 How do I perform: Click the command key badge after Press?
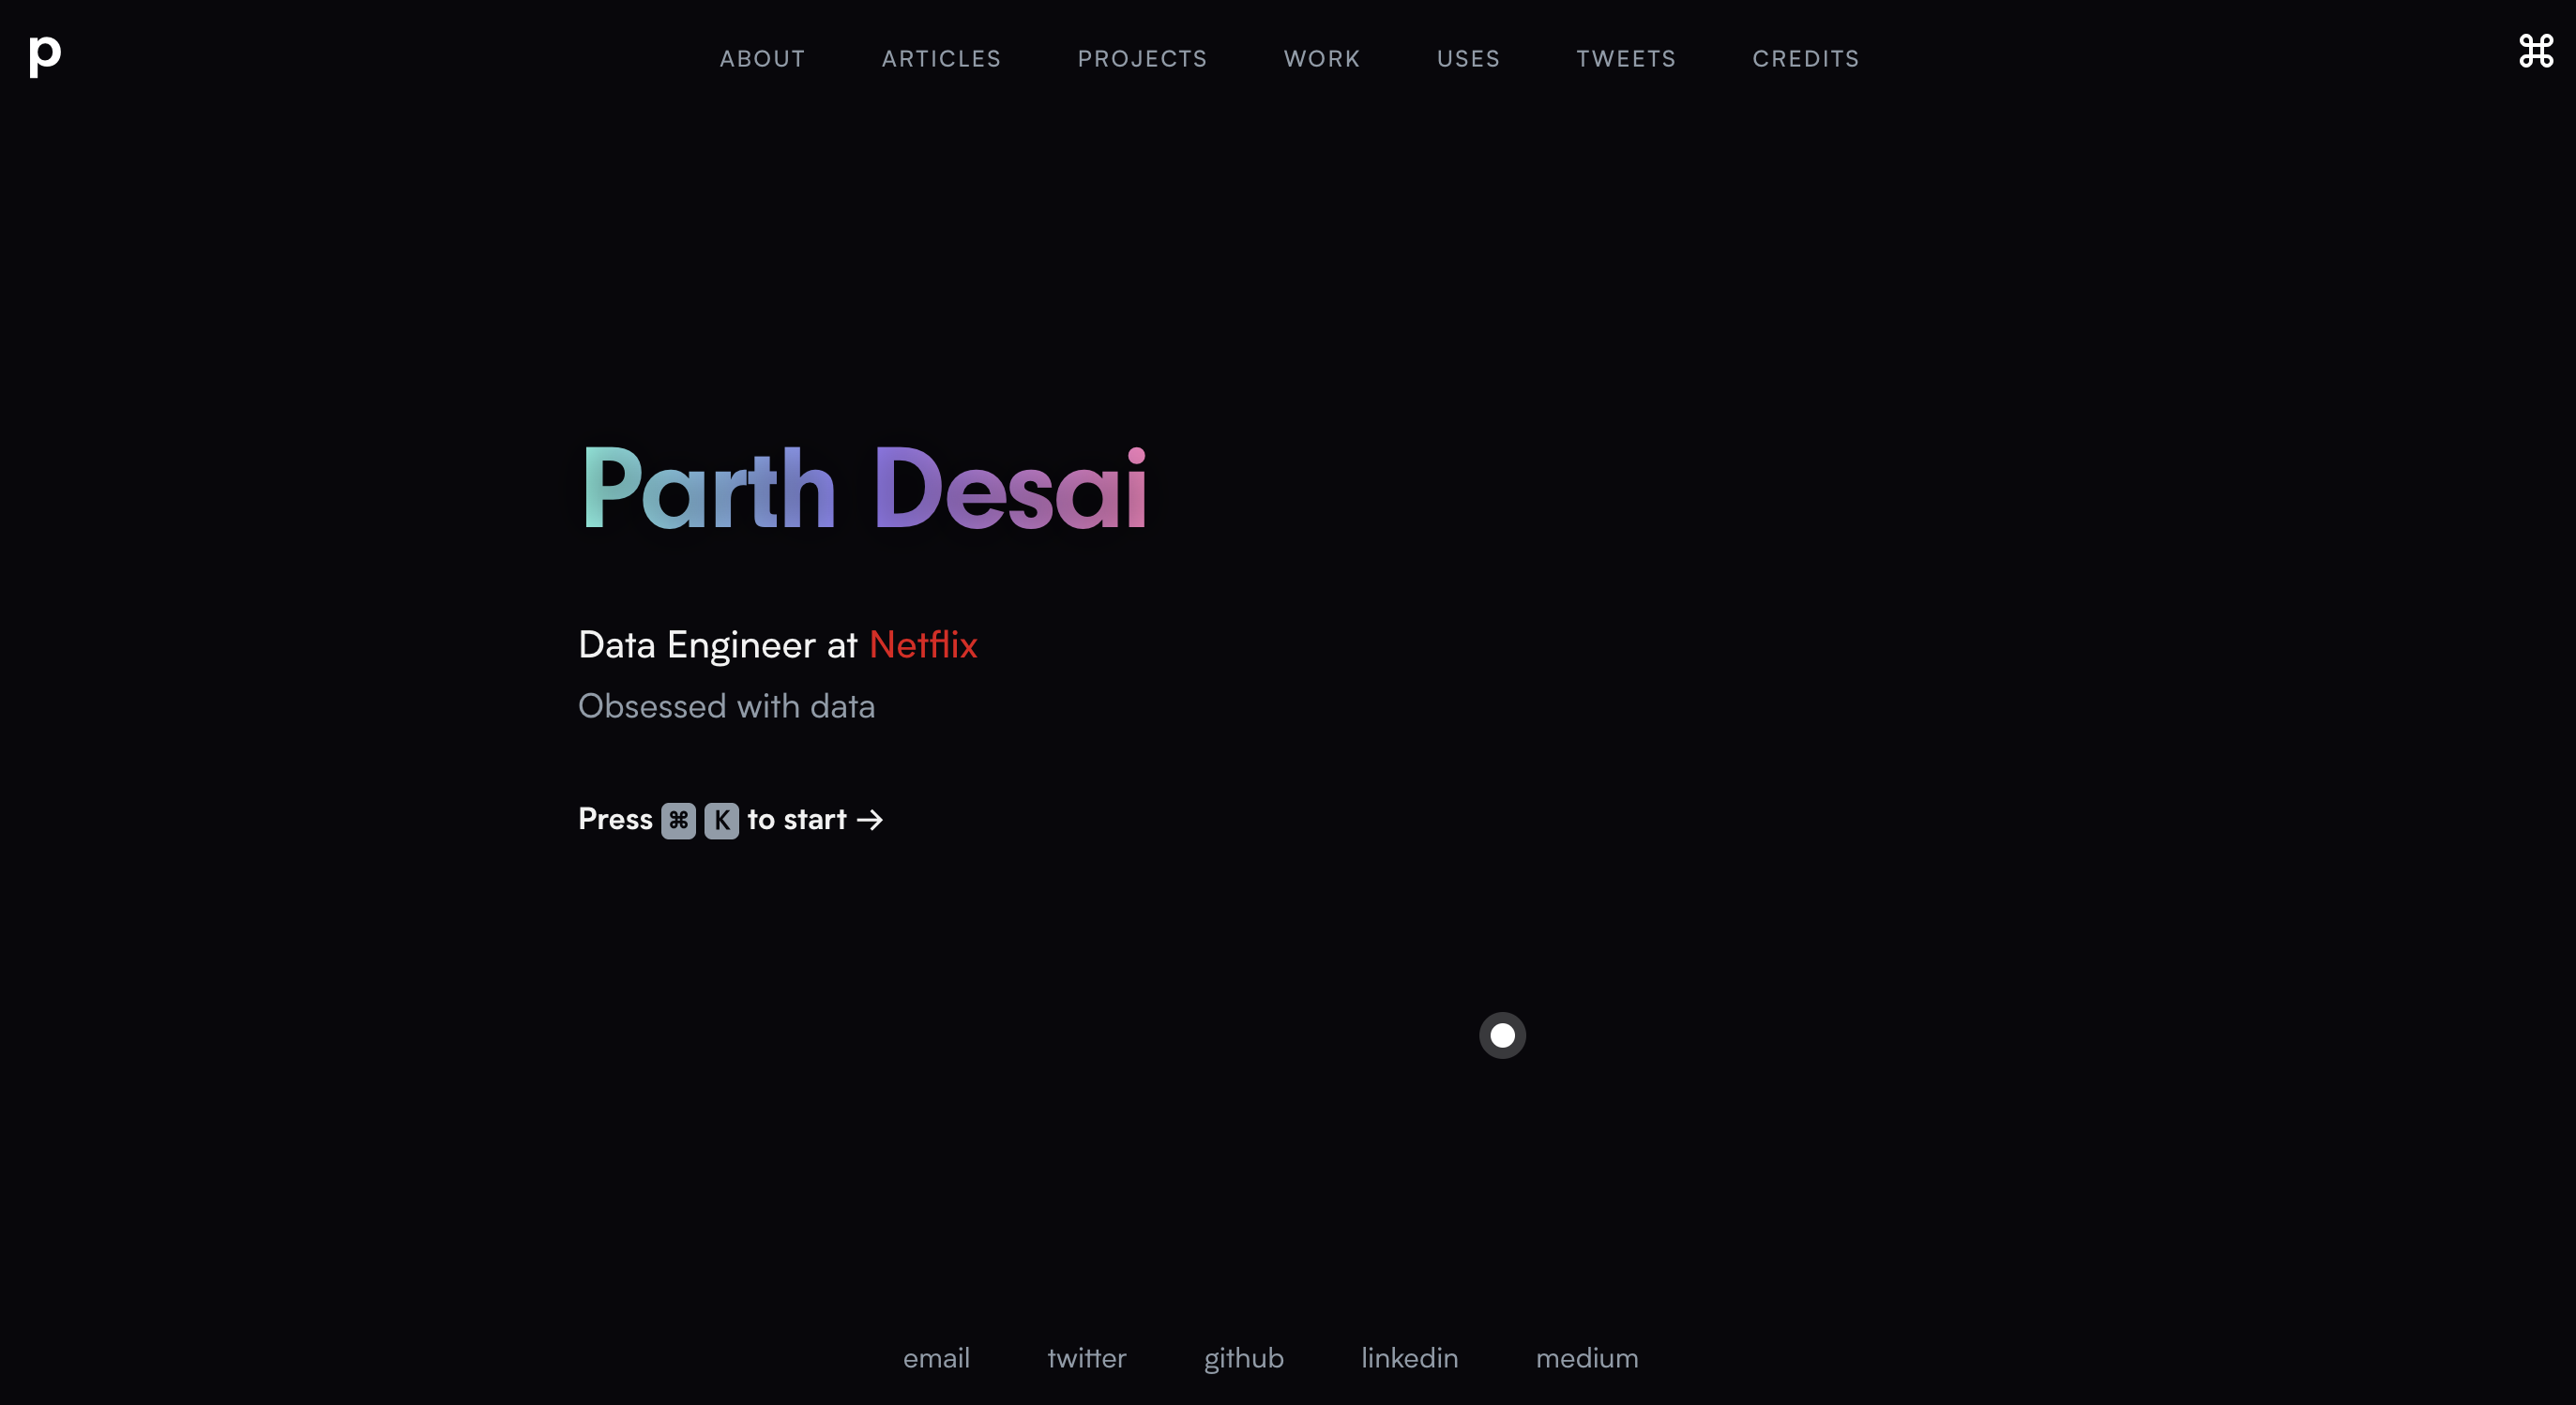(x=678, y=821)
